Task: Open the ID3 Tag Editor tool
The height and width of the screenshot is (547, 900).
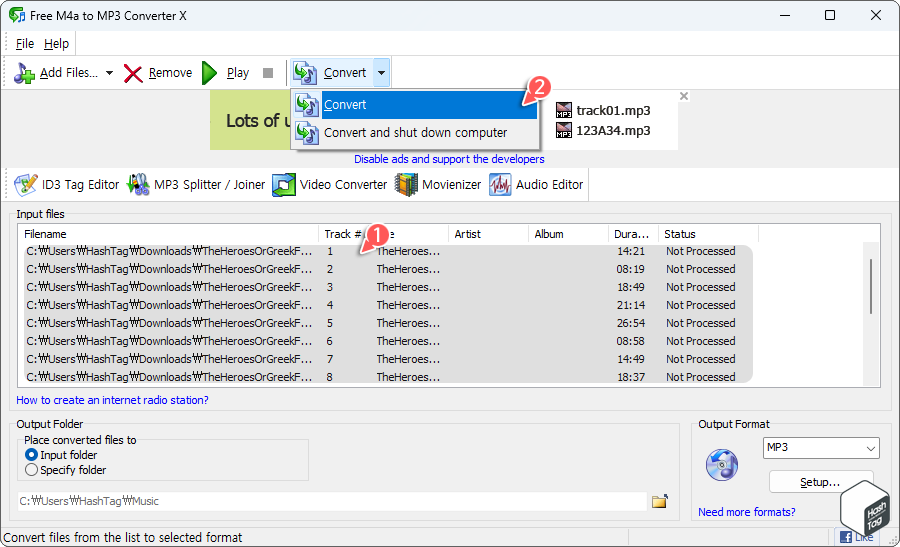Action: tap(67, 185)
